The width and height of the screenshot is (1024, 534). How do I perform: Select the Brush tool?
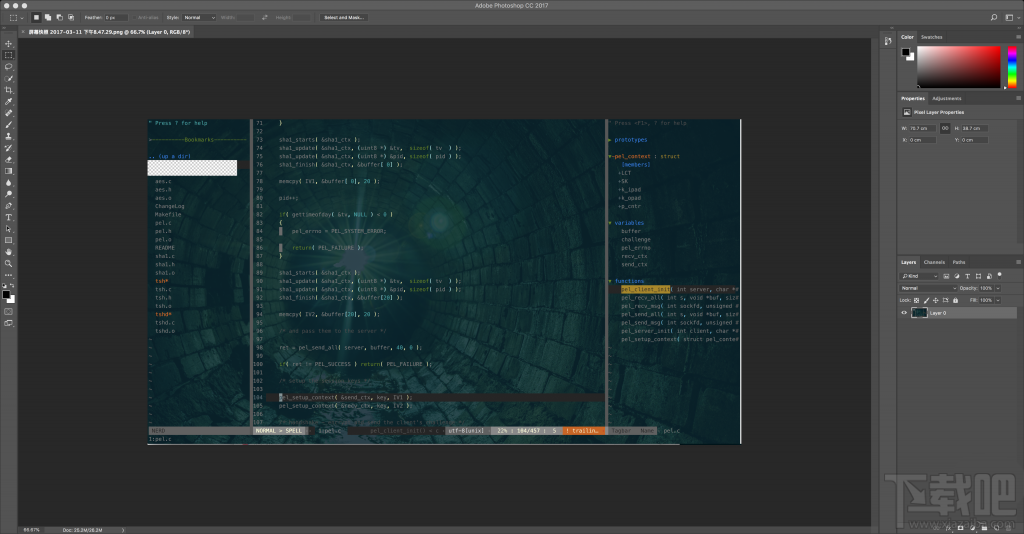(8, 125)
